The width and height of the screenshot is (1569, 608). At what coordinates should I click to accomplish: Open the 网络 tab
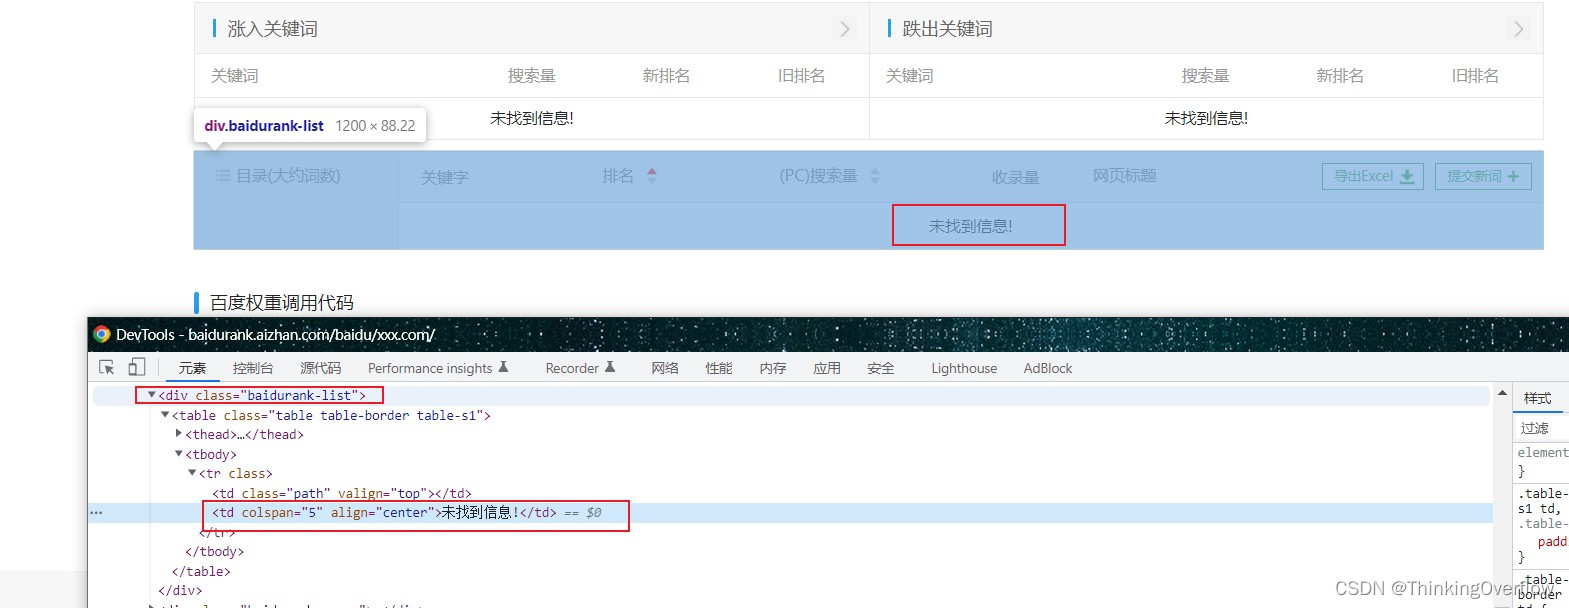(665, 368)
